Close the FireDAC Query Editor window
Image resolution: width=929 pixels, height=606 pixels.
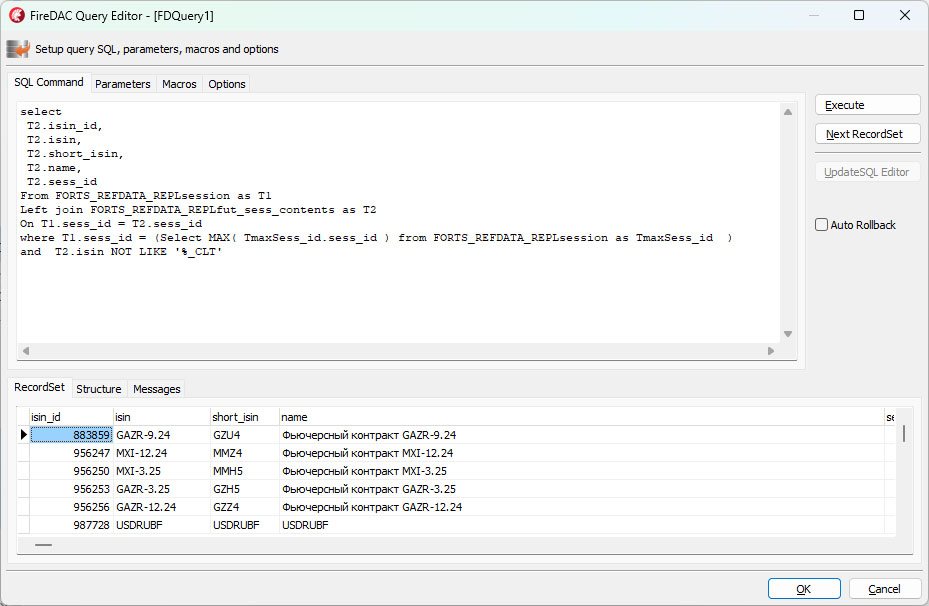click(905, 15)
